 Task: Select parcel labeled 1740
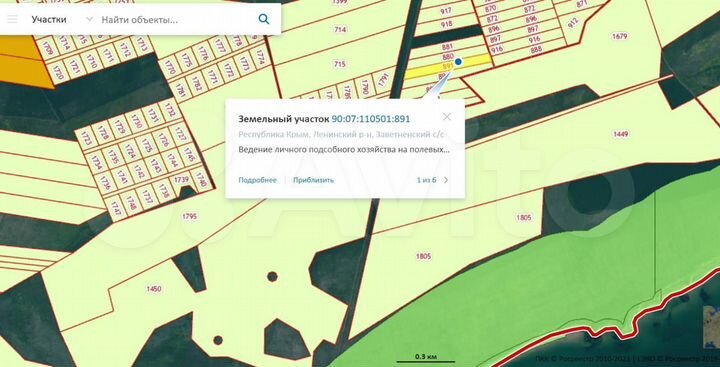click(201, 178)
